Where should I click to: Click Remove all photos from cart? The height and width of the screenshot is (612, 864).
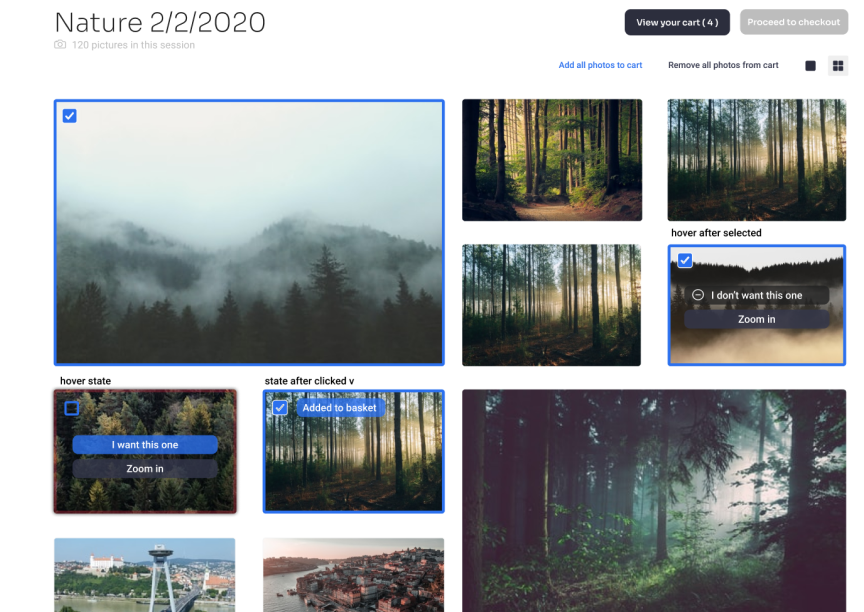723,65
